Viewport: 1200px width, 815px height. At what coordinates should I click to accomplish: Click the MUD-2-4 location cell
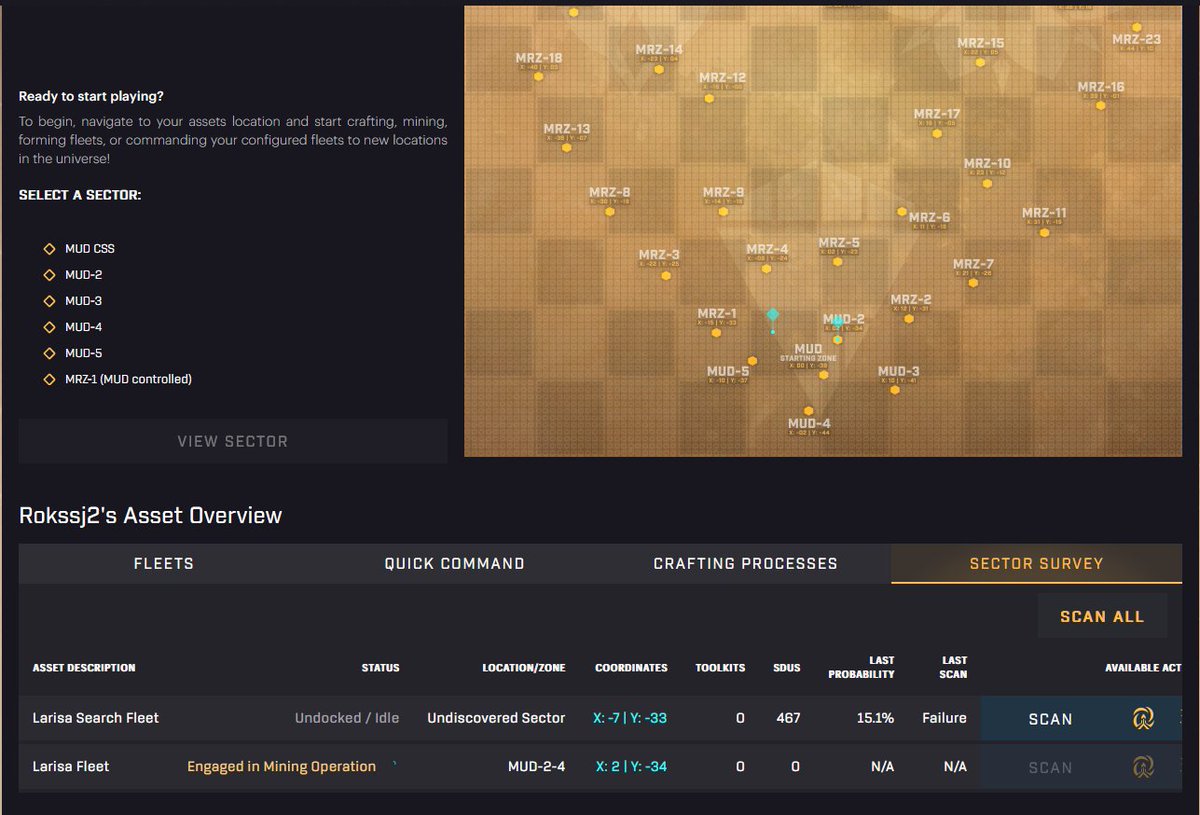537,767
